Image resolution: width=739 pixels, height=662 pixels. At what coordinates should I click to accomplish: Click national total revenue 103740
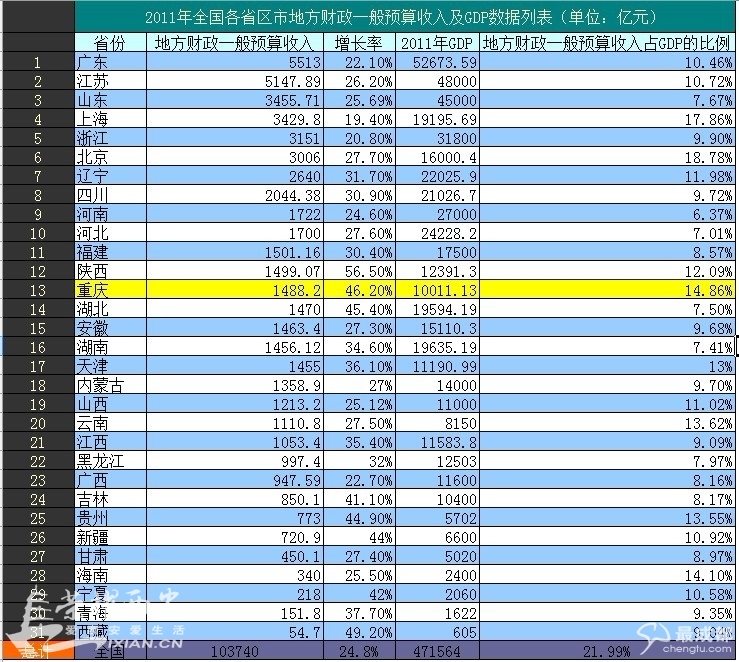[x=235, y=651]
